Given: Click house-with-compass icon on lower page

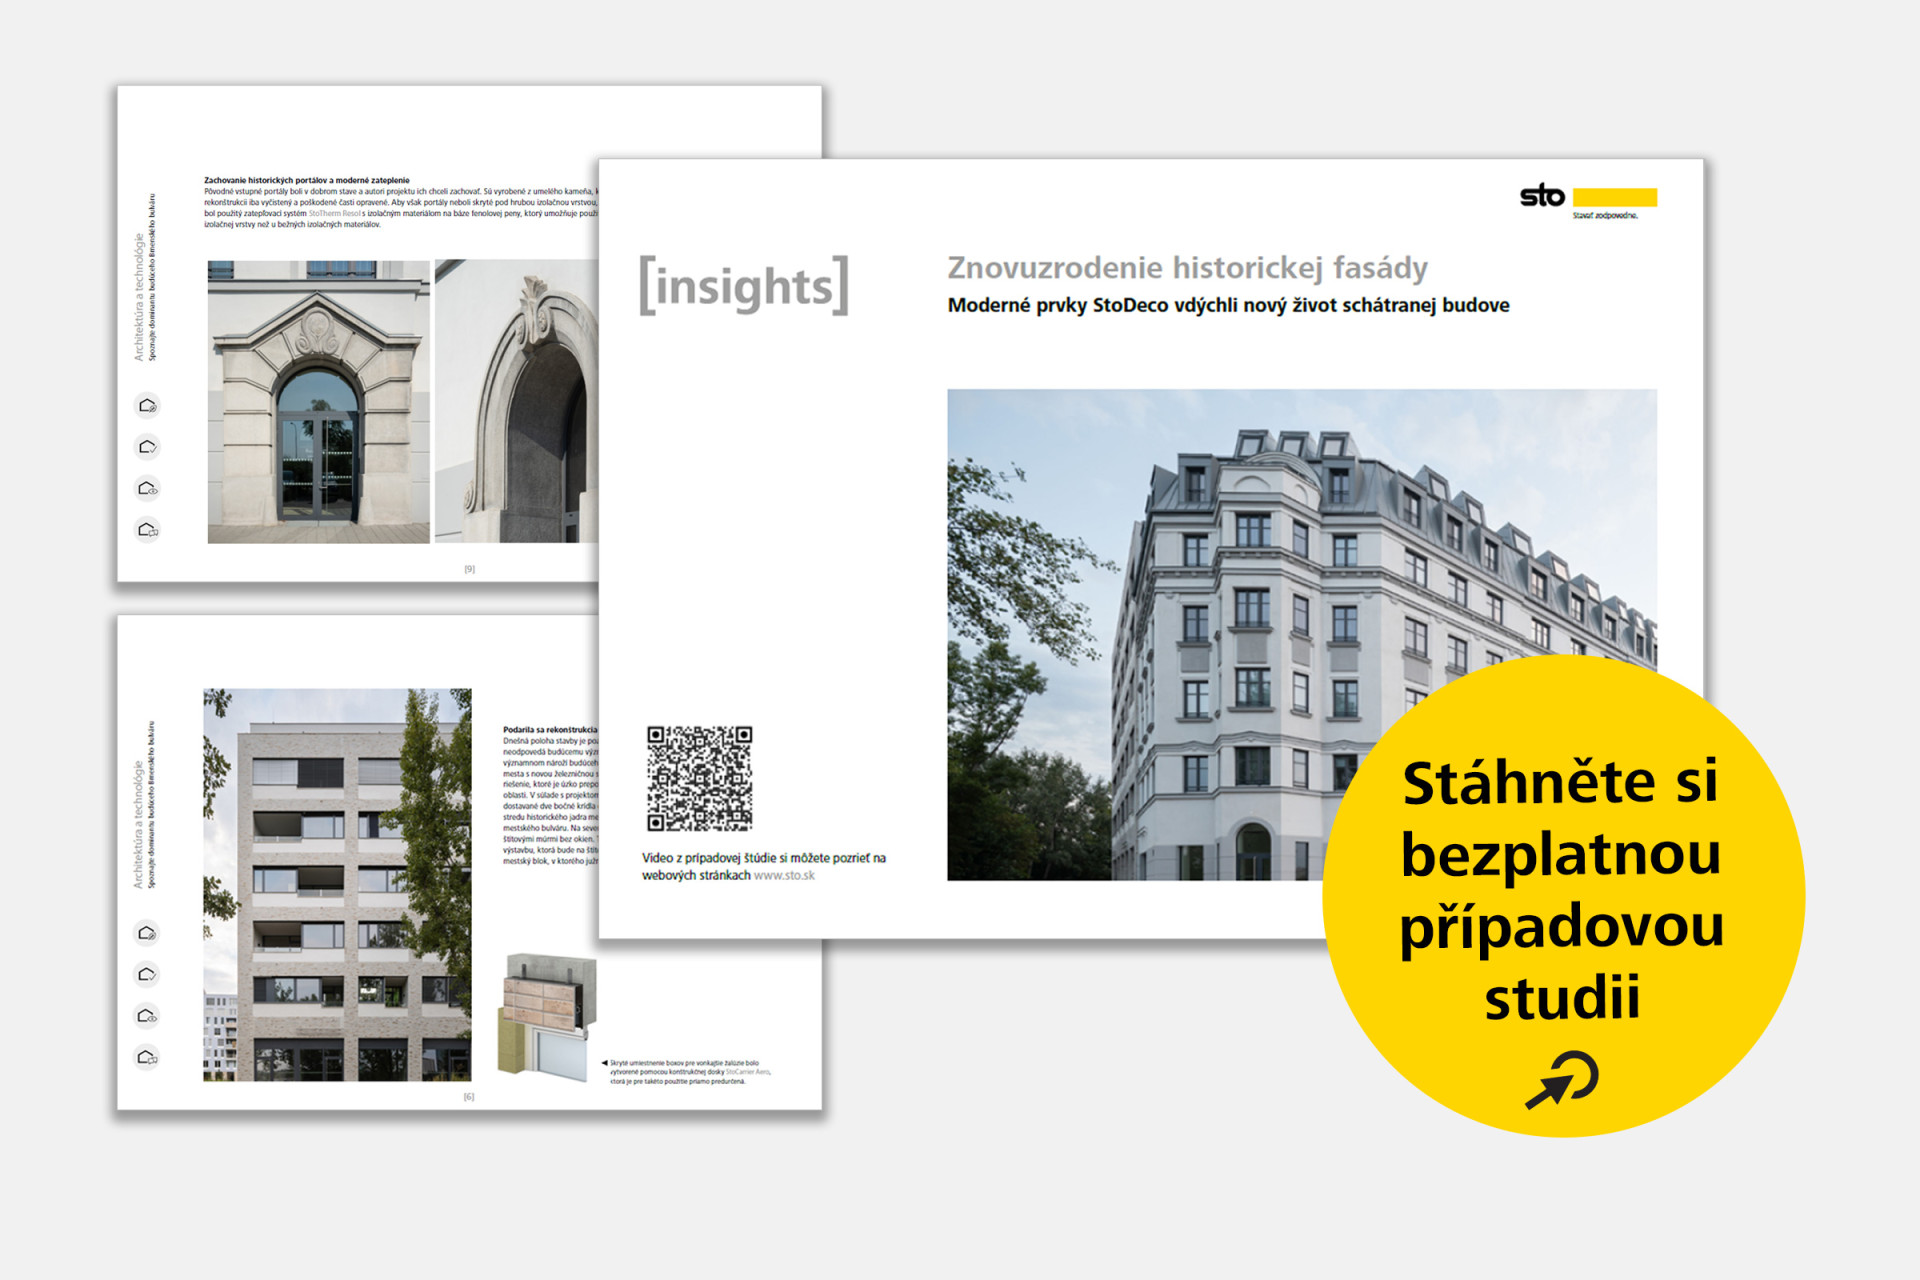Looking at the screenshot, I should 147,933.
